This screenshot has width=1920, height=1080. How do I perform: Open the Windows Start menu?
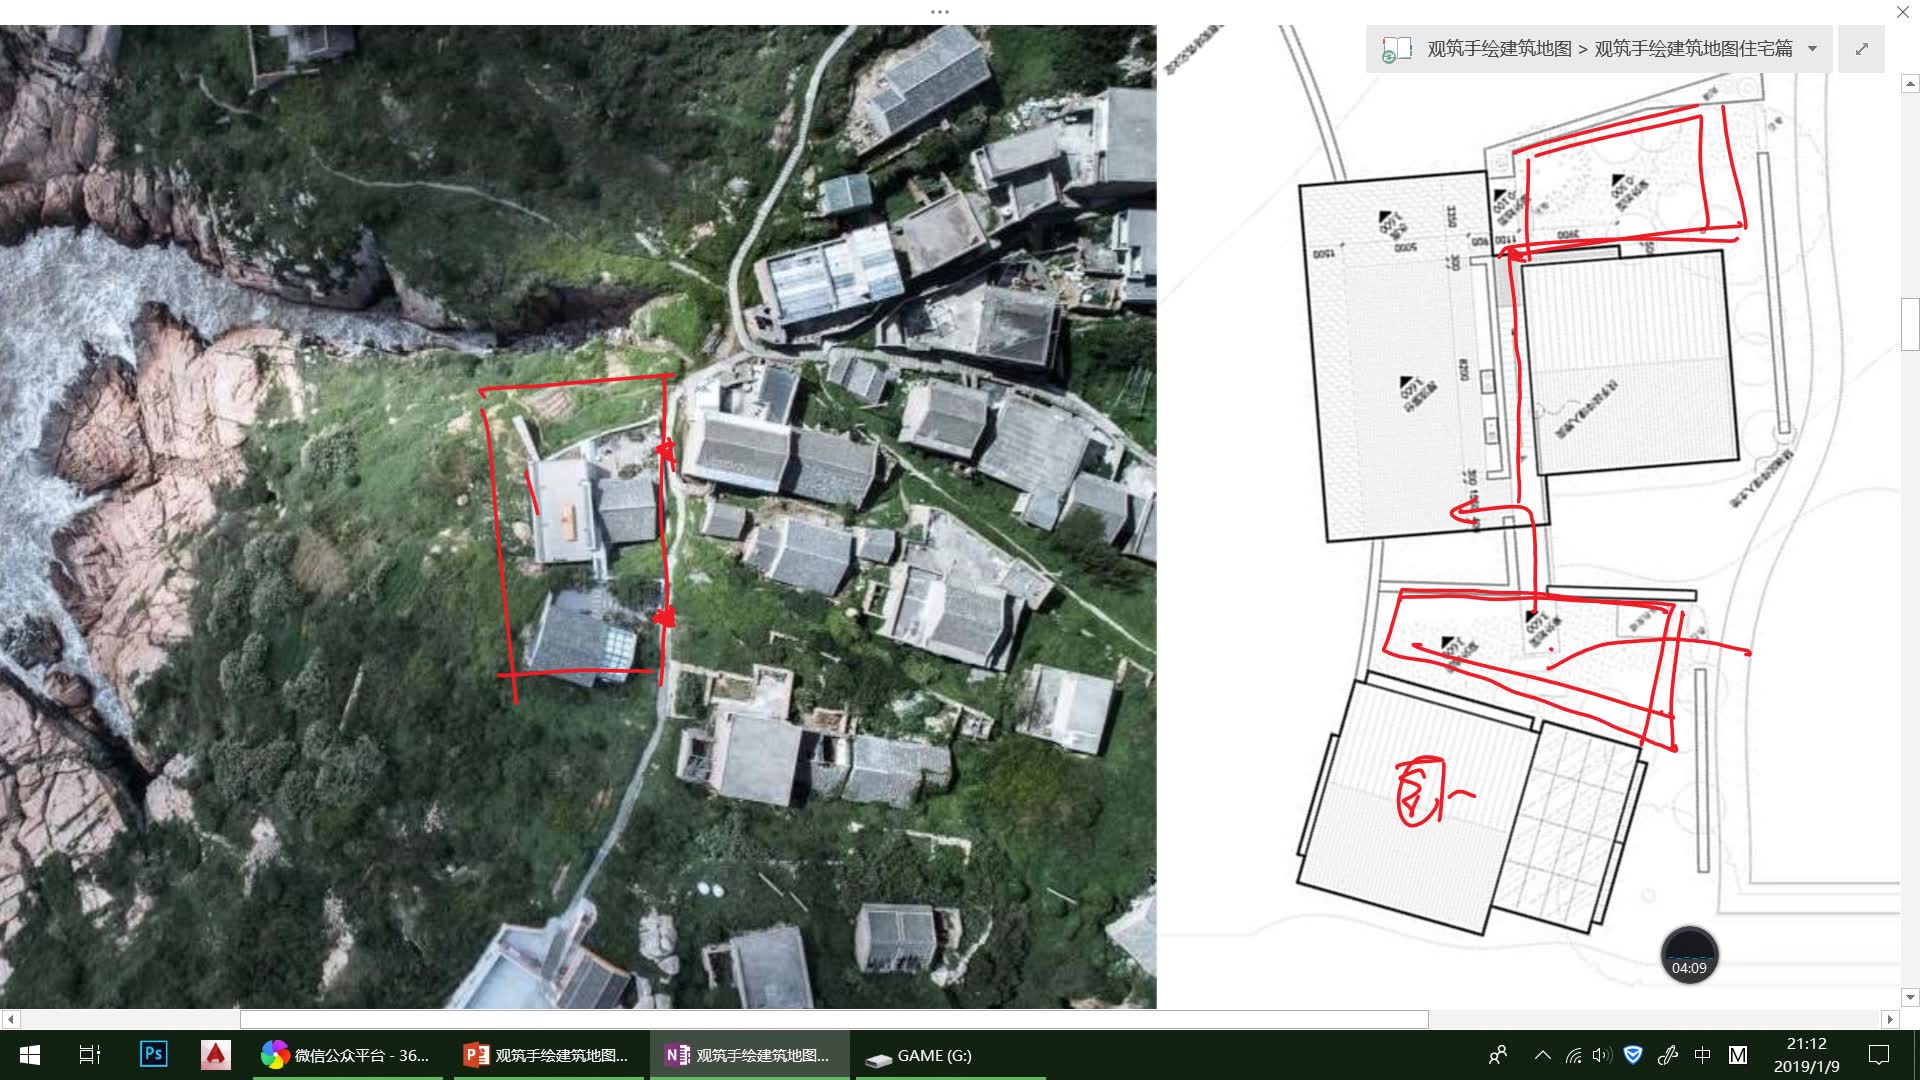(x=30, y=1055)
